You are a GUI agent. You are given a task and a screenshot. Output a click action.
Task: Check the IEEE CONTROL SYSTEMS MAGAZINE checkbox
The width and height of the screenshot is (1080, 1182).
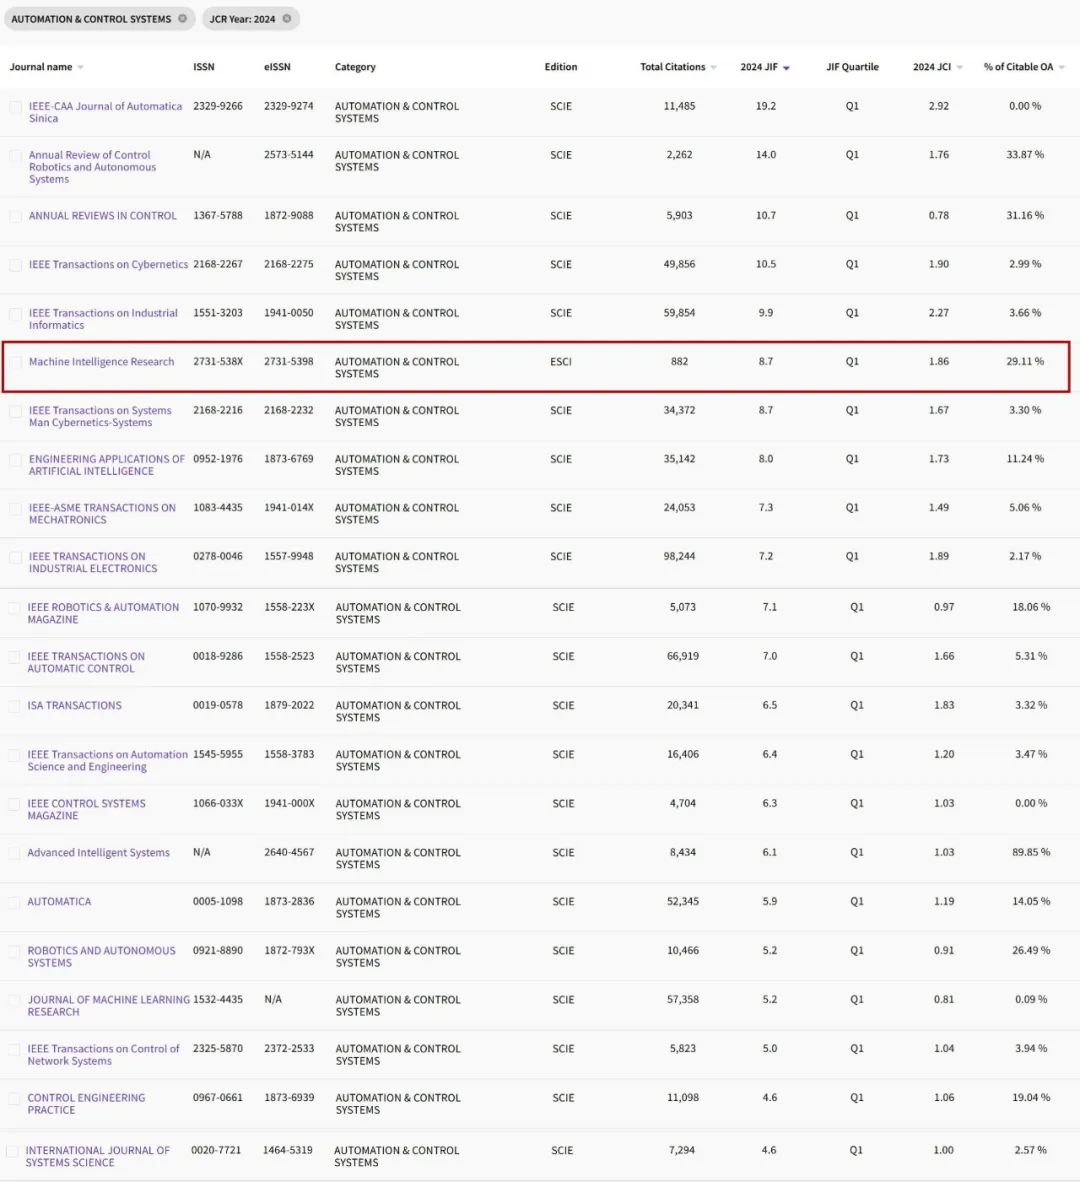coord(14,804)
